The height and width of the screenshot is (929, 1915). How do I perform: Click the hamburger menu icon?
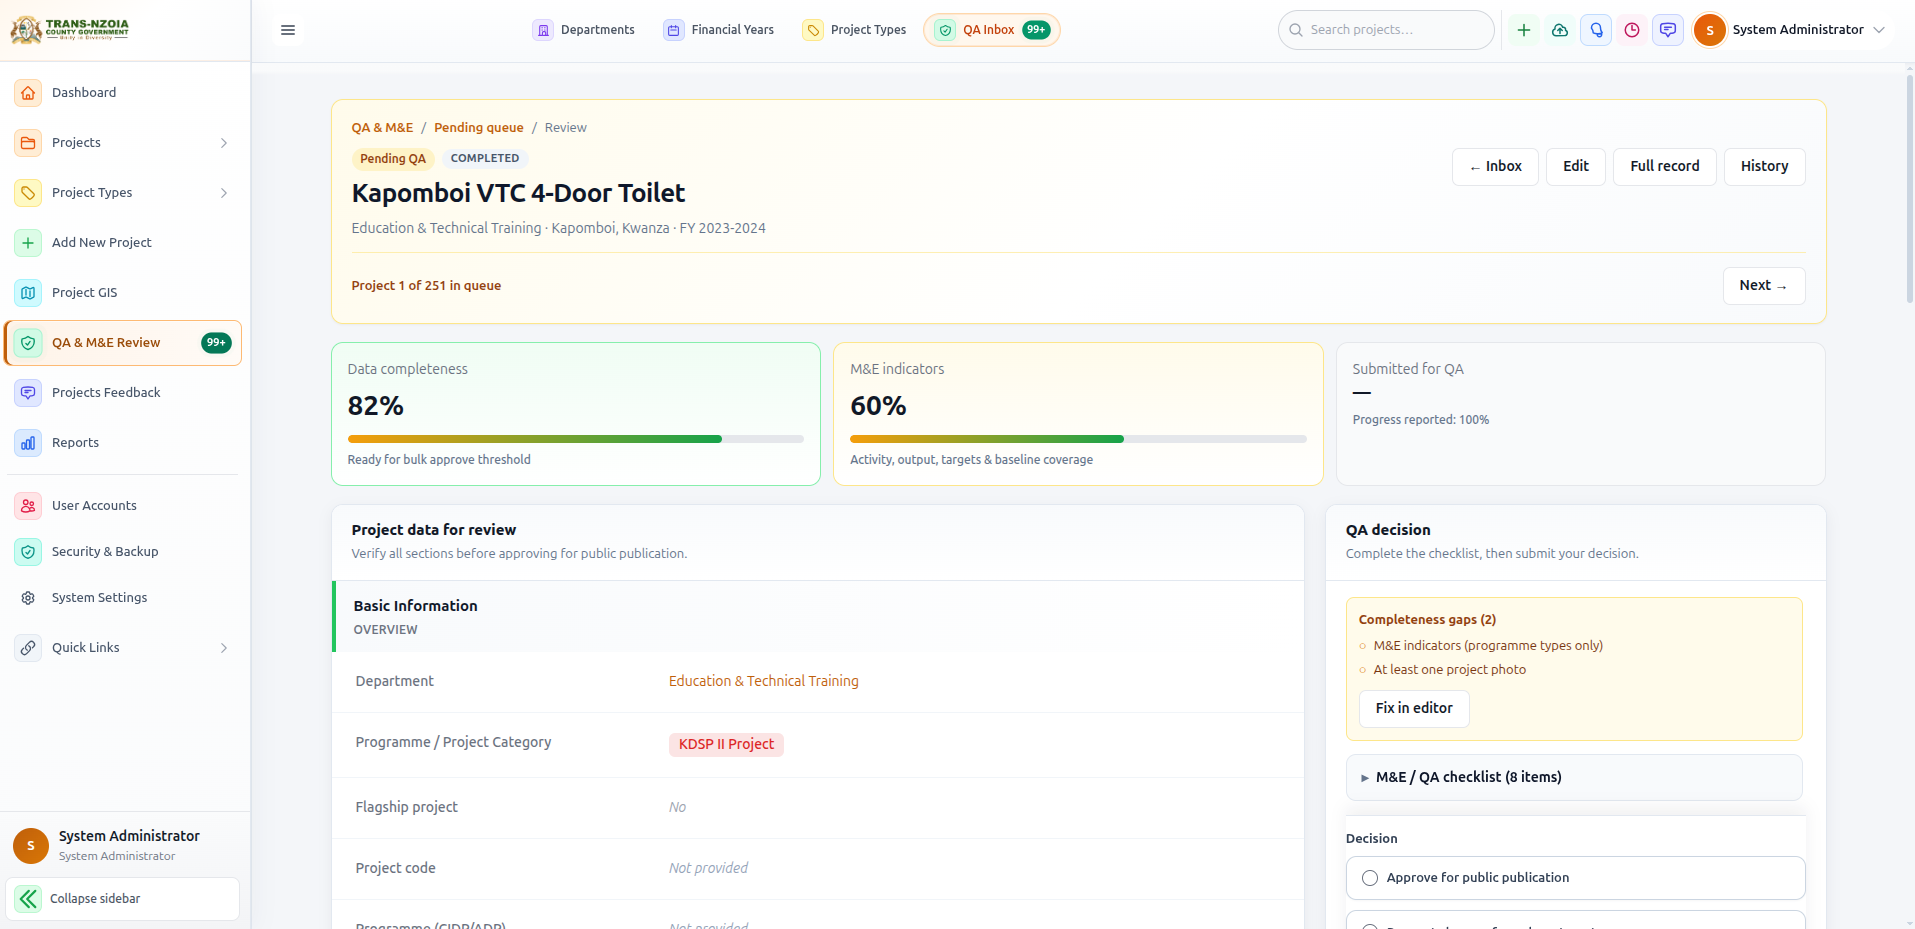288,30
